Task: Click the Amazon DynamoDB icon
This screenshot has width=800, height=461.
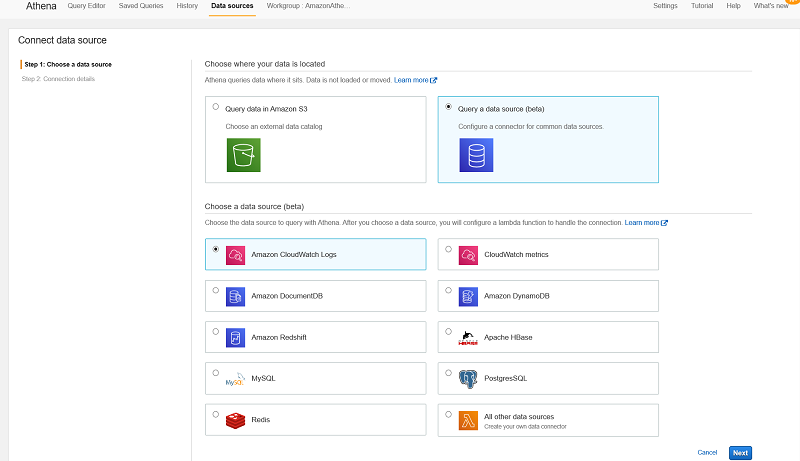Action: pyautogui.click(x=468, y=296)
